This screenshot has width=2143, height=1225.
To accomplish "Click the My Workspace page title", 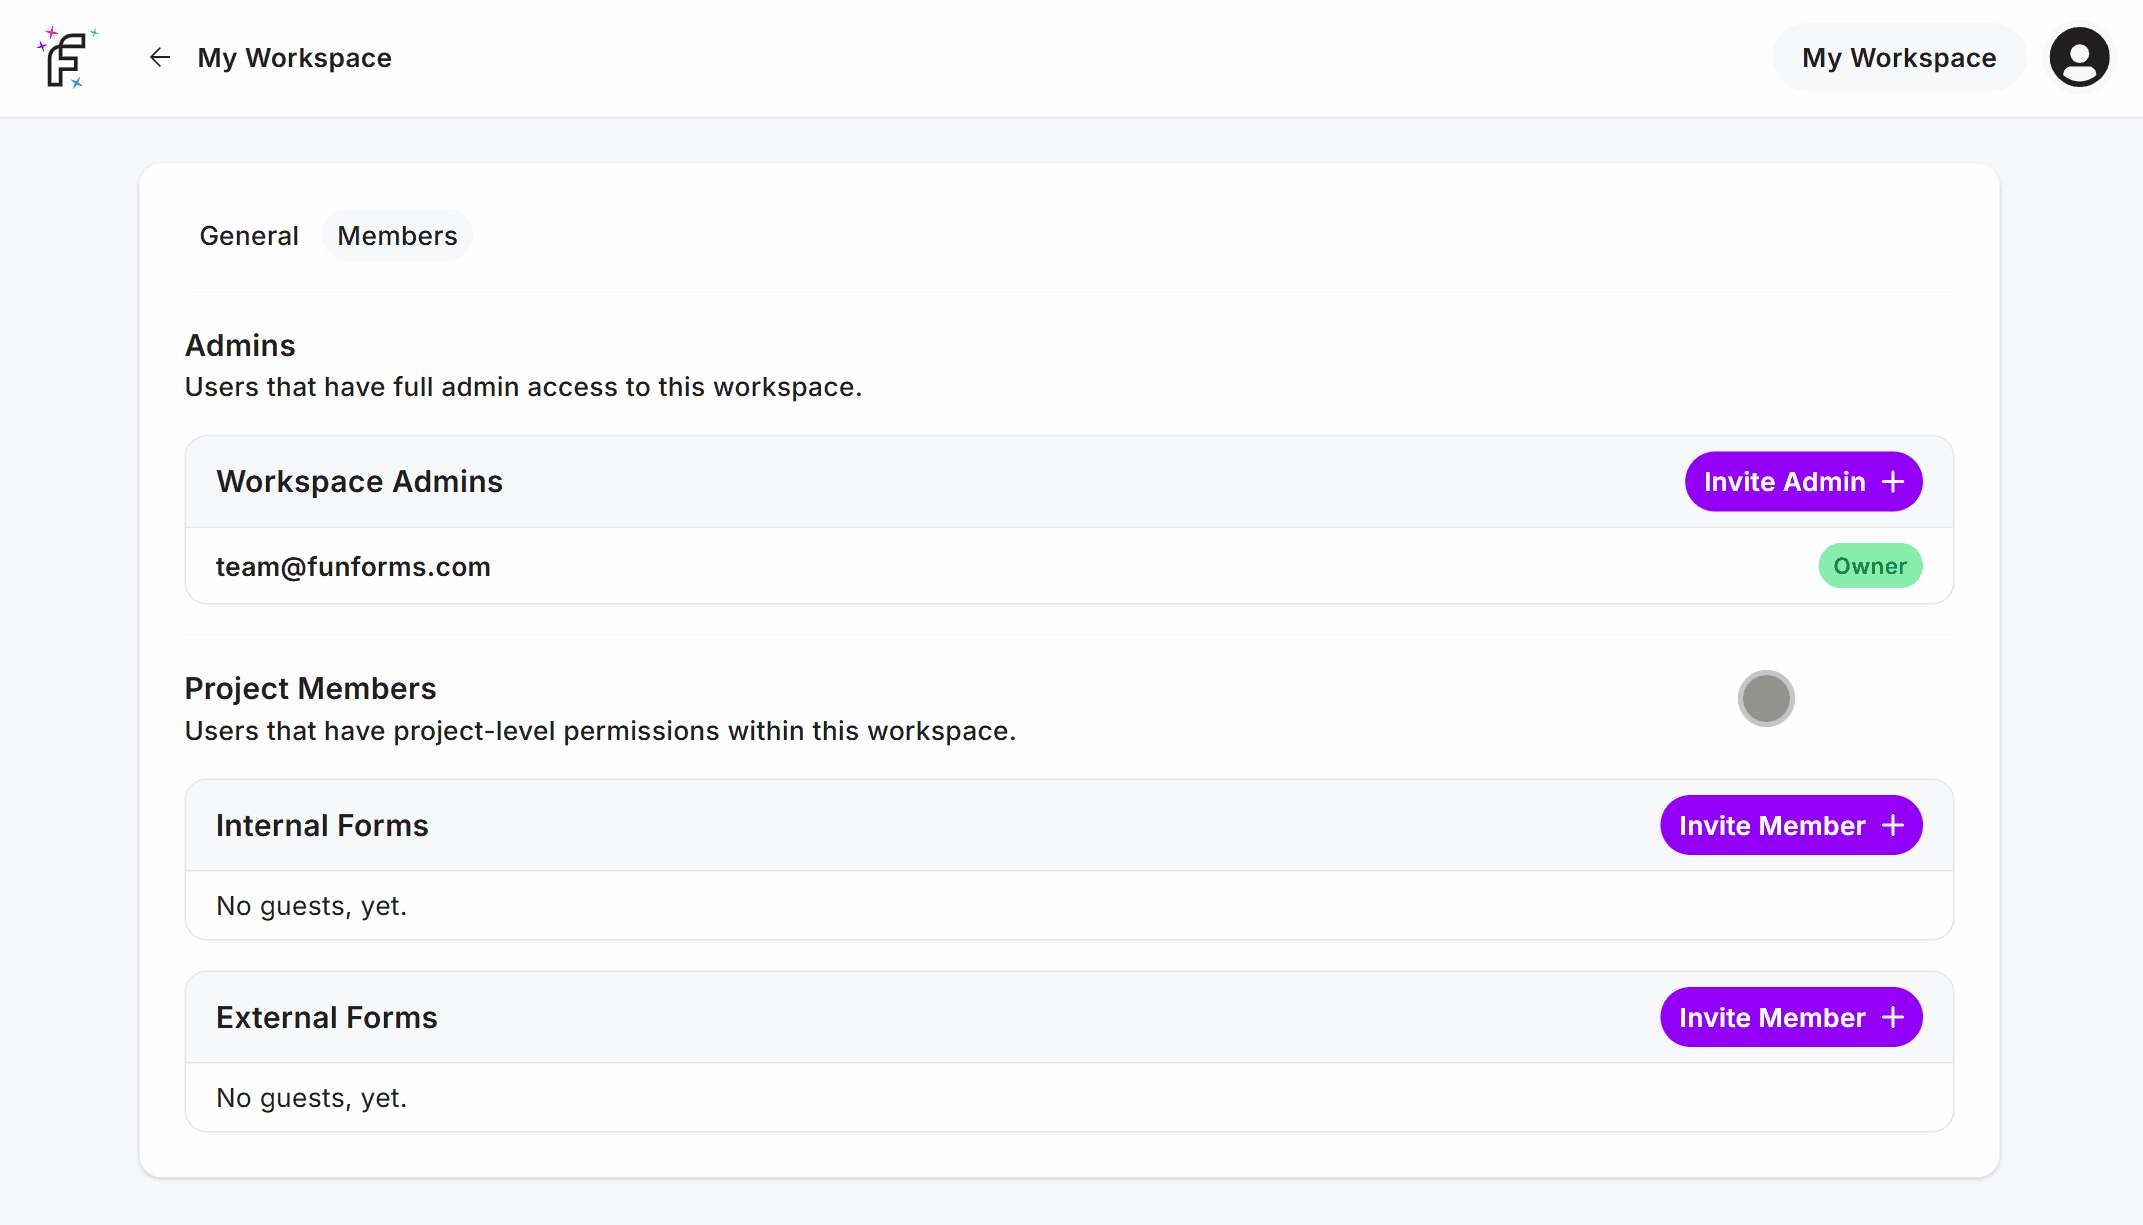I will pos(295,58).
